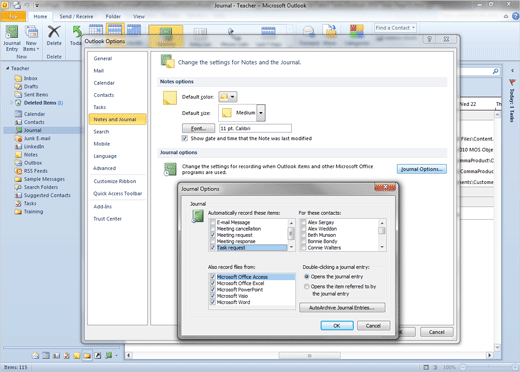The height and width of the screenshot is (372, 520).
Task: Open RSS Feeds folder
Action: click(35, 171)
